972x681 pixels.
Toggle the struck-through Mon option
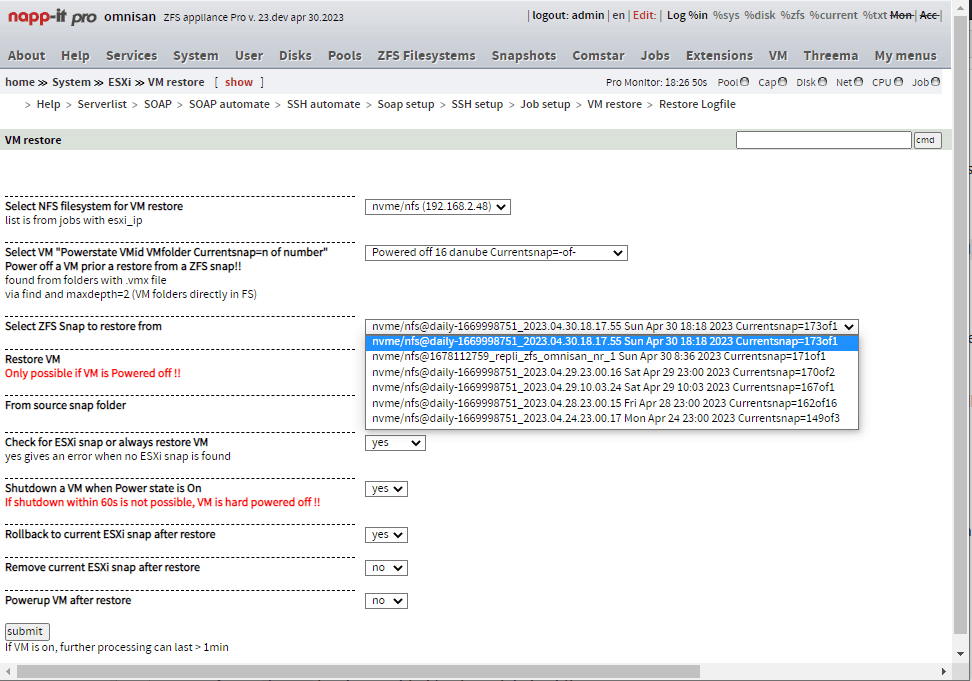[901, 15]
